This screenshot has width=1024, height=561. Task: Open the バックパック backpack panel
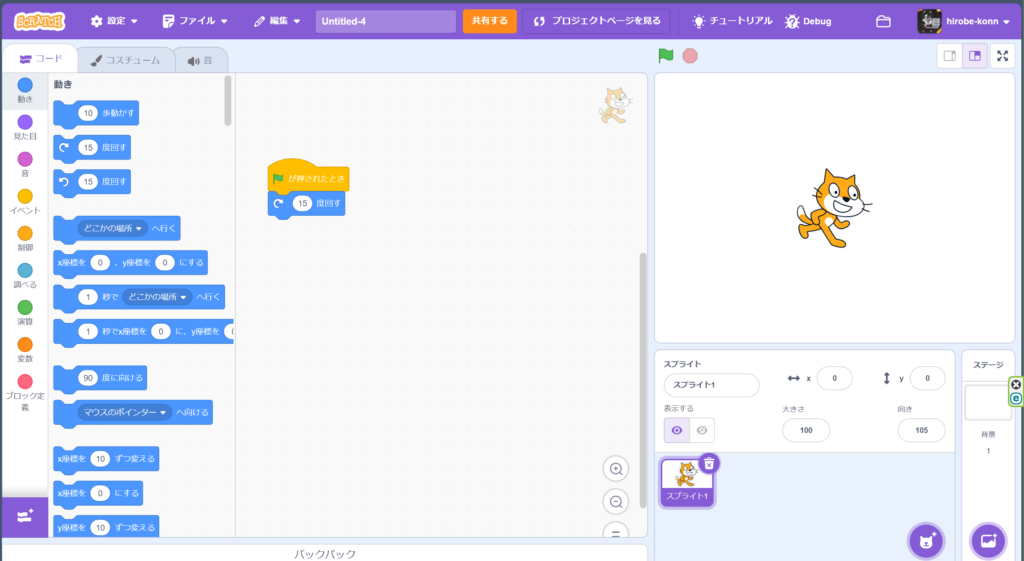coord(325,554)
